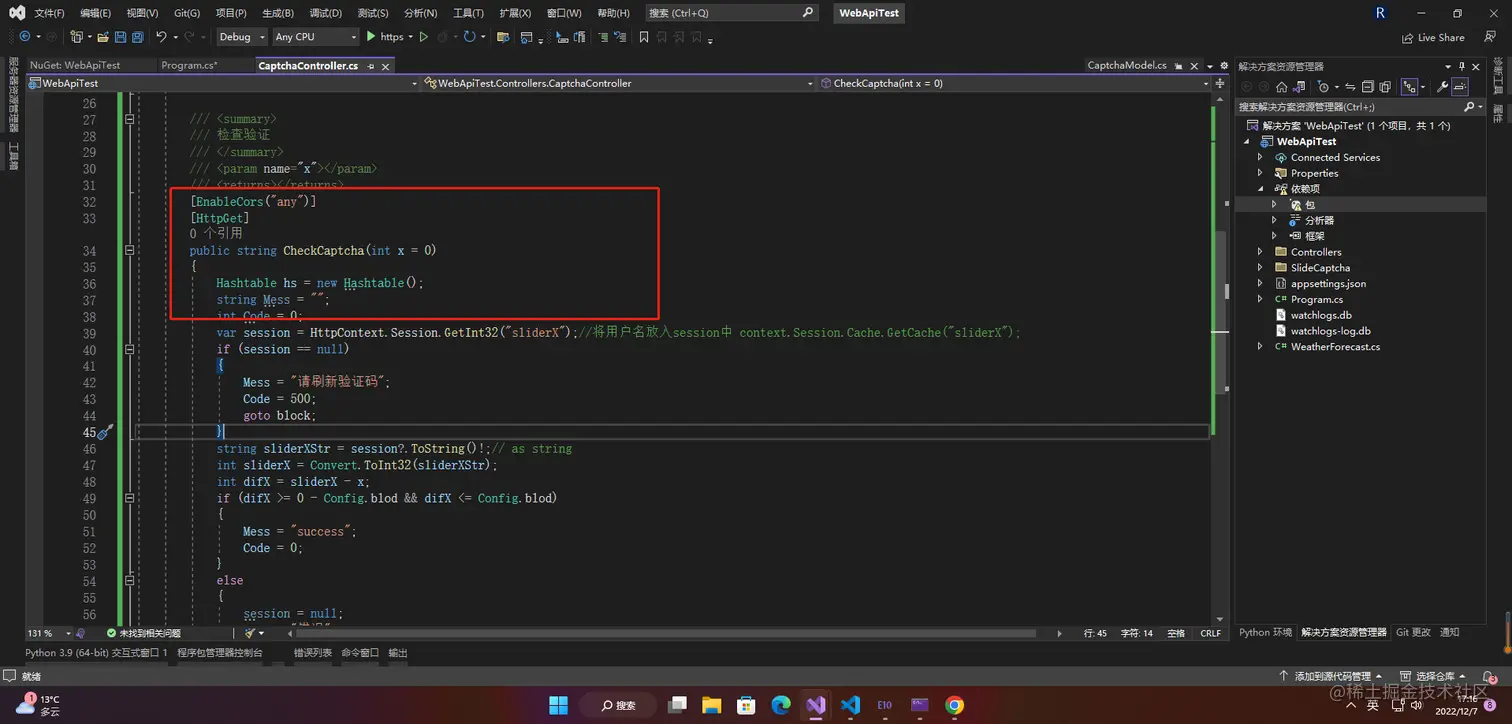The width and height of the screenshot is (1512, 724).
Task: Open the 调试(D) menu
Action: 325,13
